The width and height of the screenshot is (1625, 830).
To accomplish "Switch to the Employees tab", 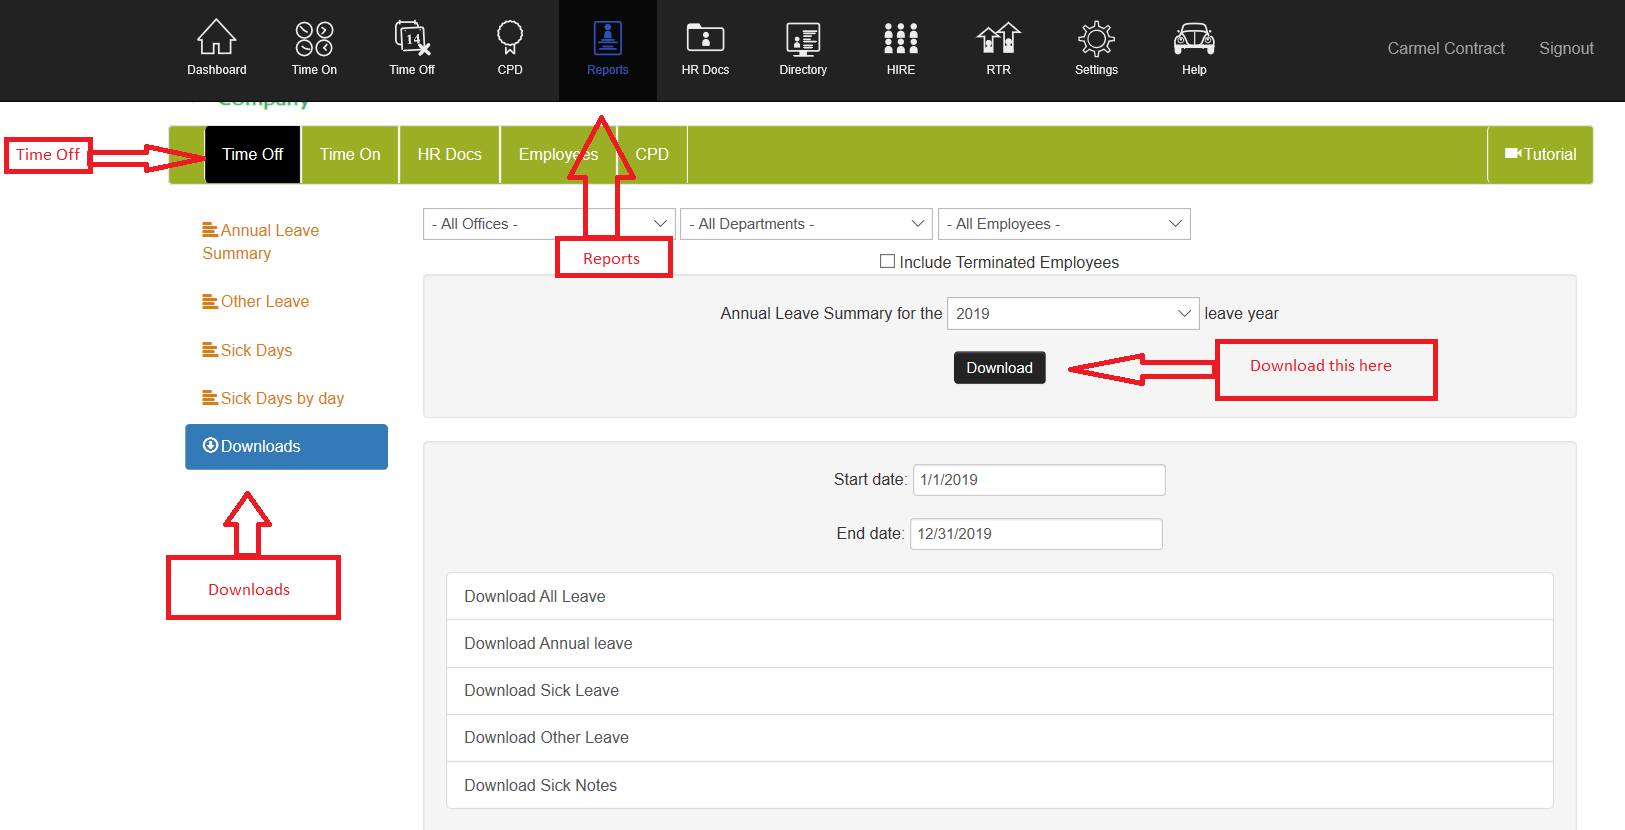I will click(x=540, y=155).
